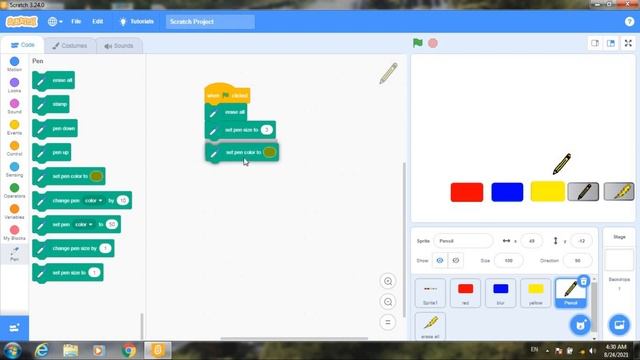
Task: Click the when flag clicked hat block
Action: [227, 94]
